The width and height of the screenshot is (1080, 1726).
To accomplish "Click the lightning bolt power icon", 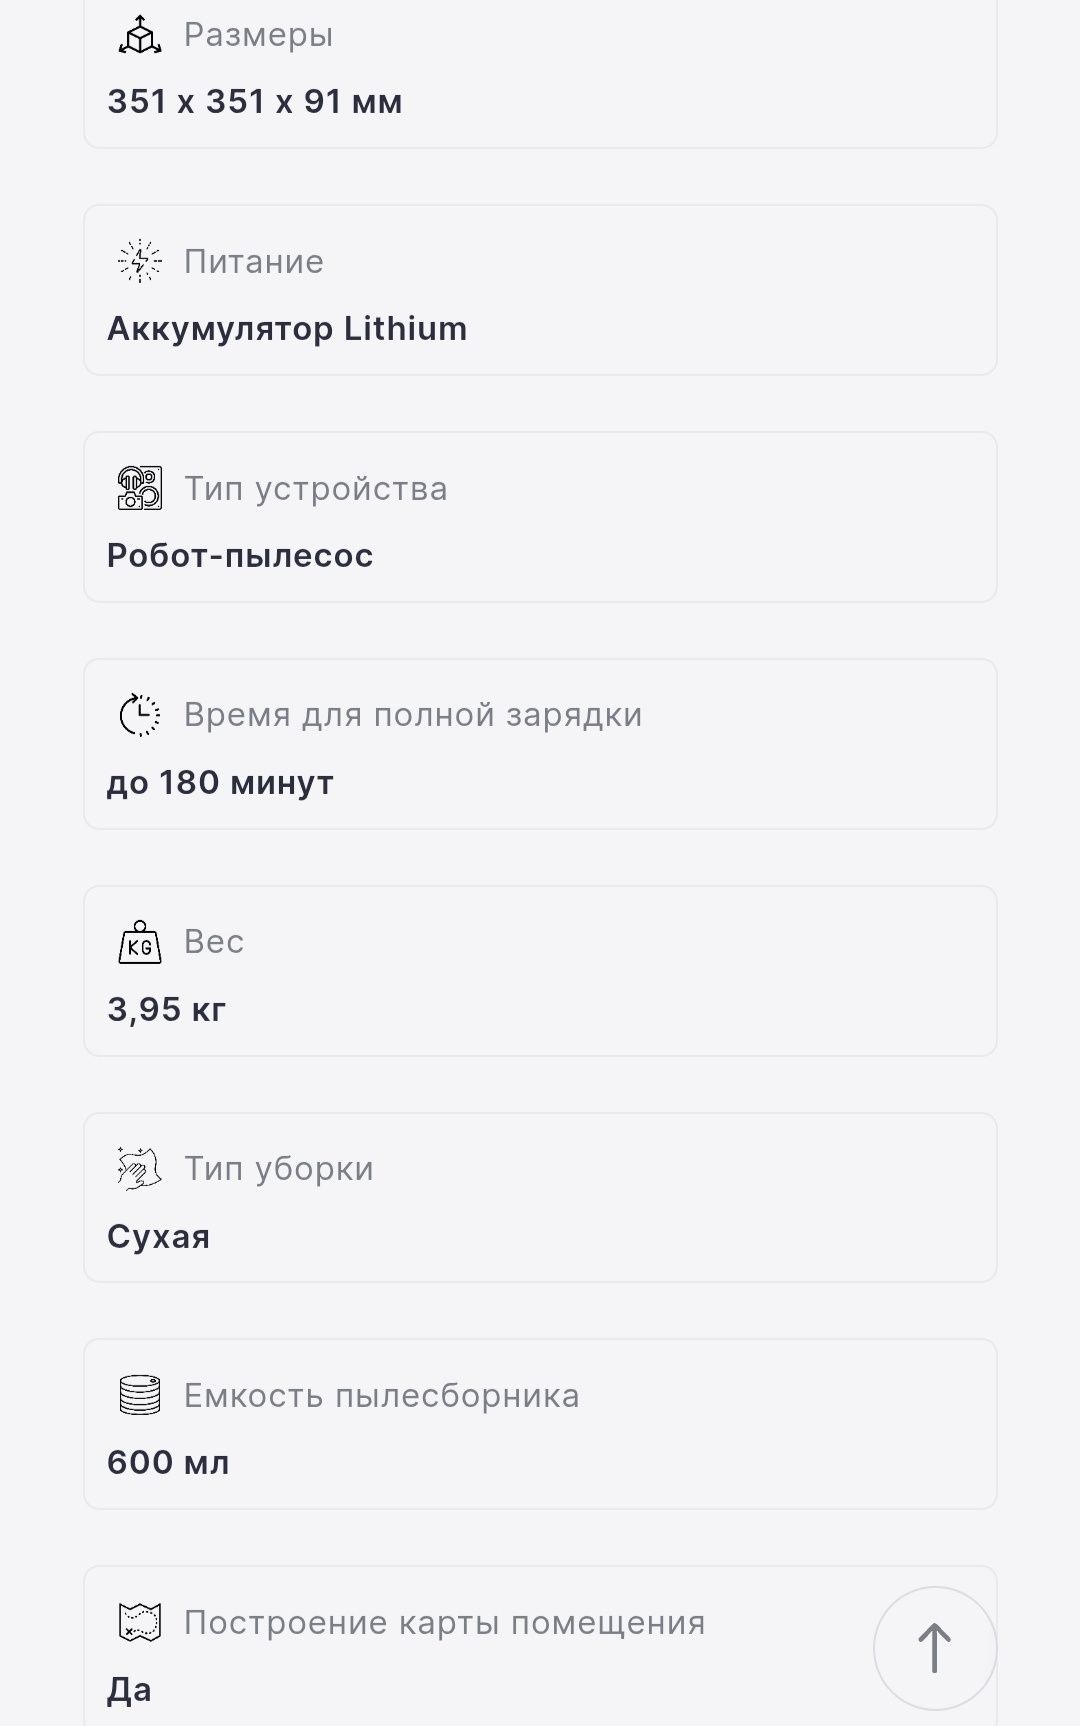I will (140, 262).
